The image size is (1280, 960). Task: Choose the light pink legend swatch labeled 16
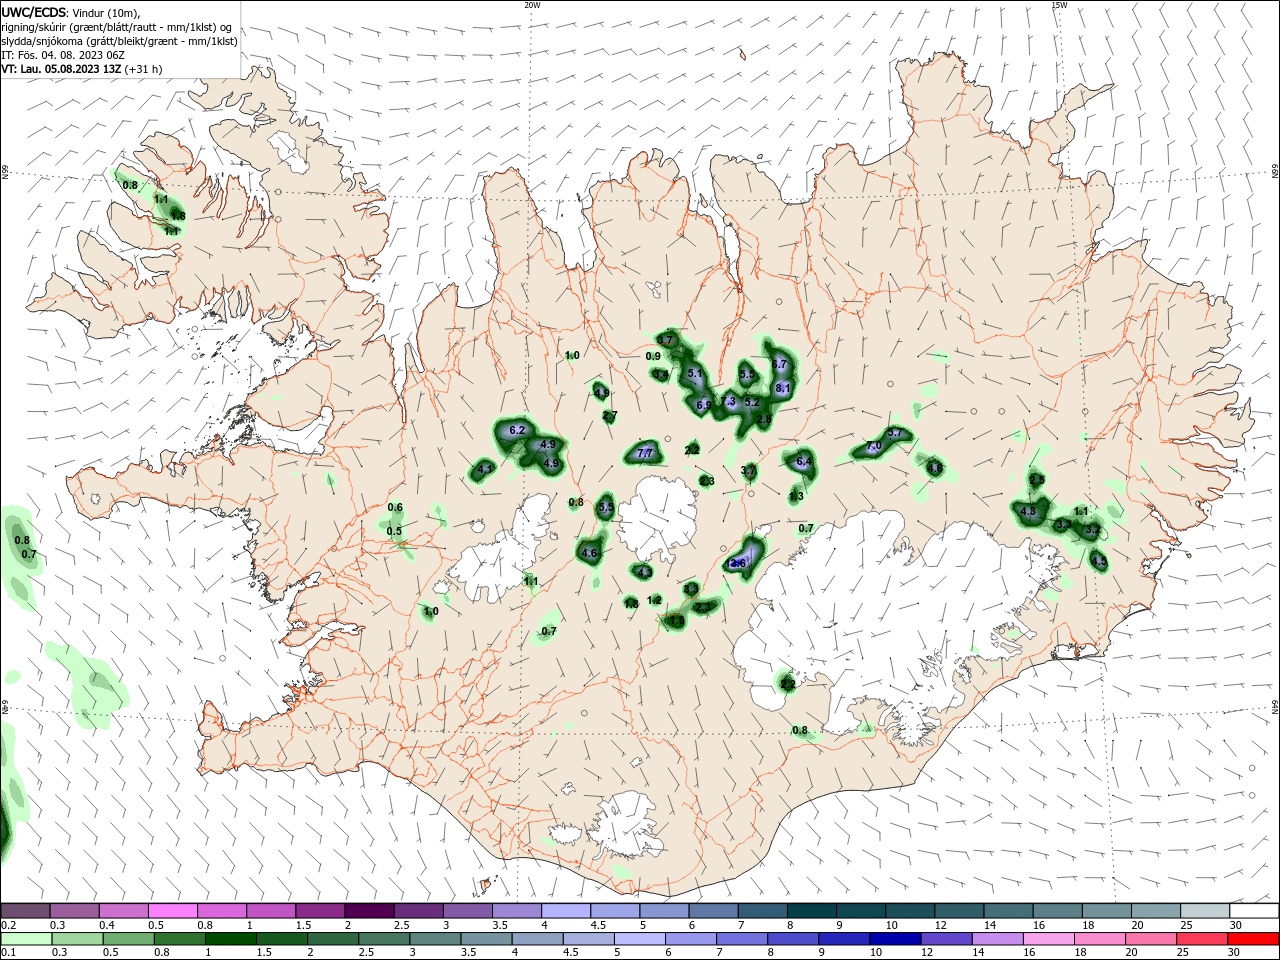(x=1048, y=939)
